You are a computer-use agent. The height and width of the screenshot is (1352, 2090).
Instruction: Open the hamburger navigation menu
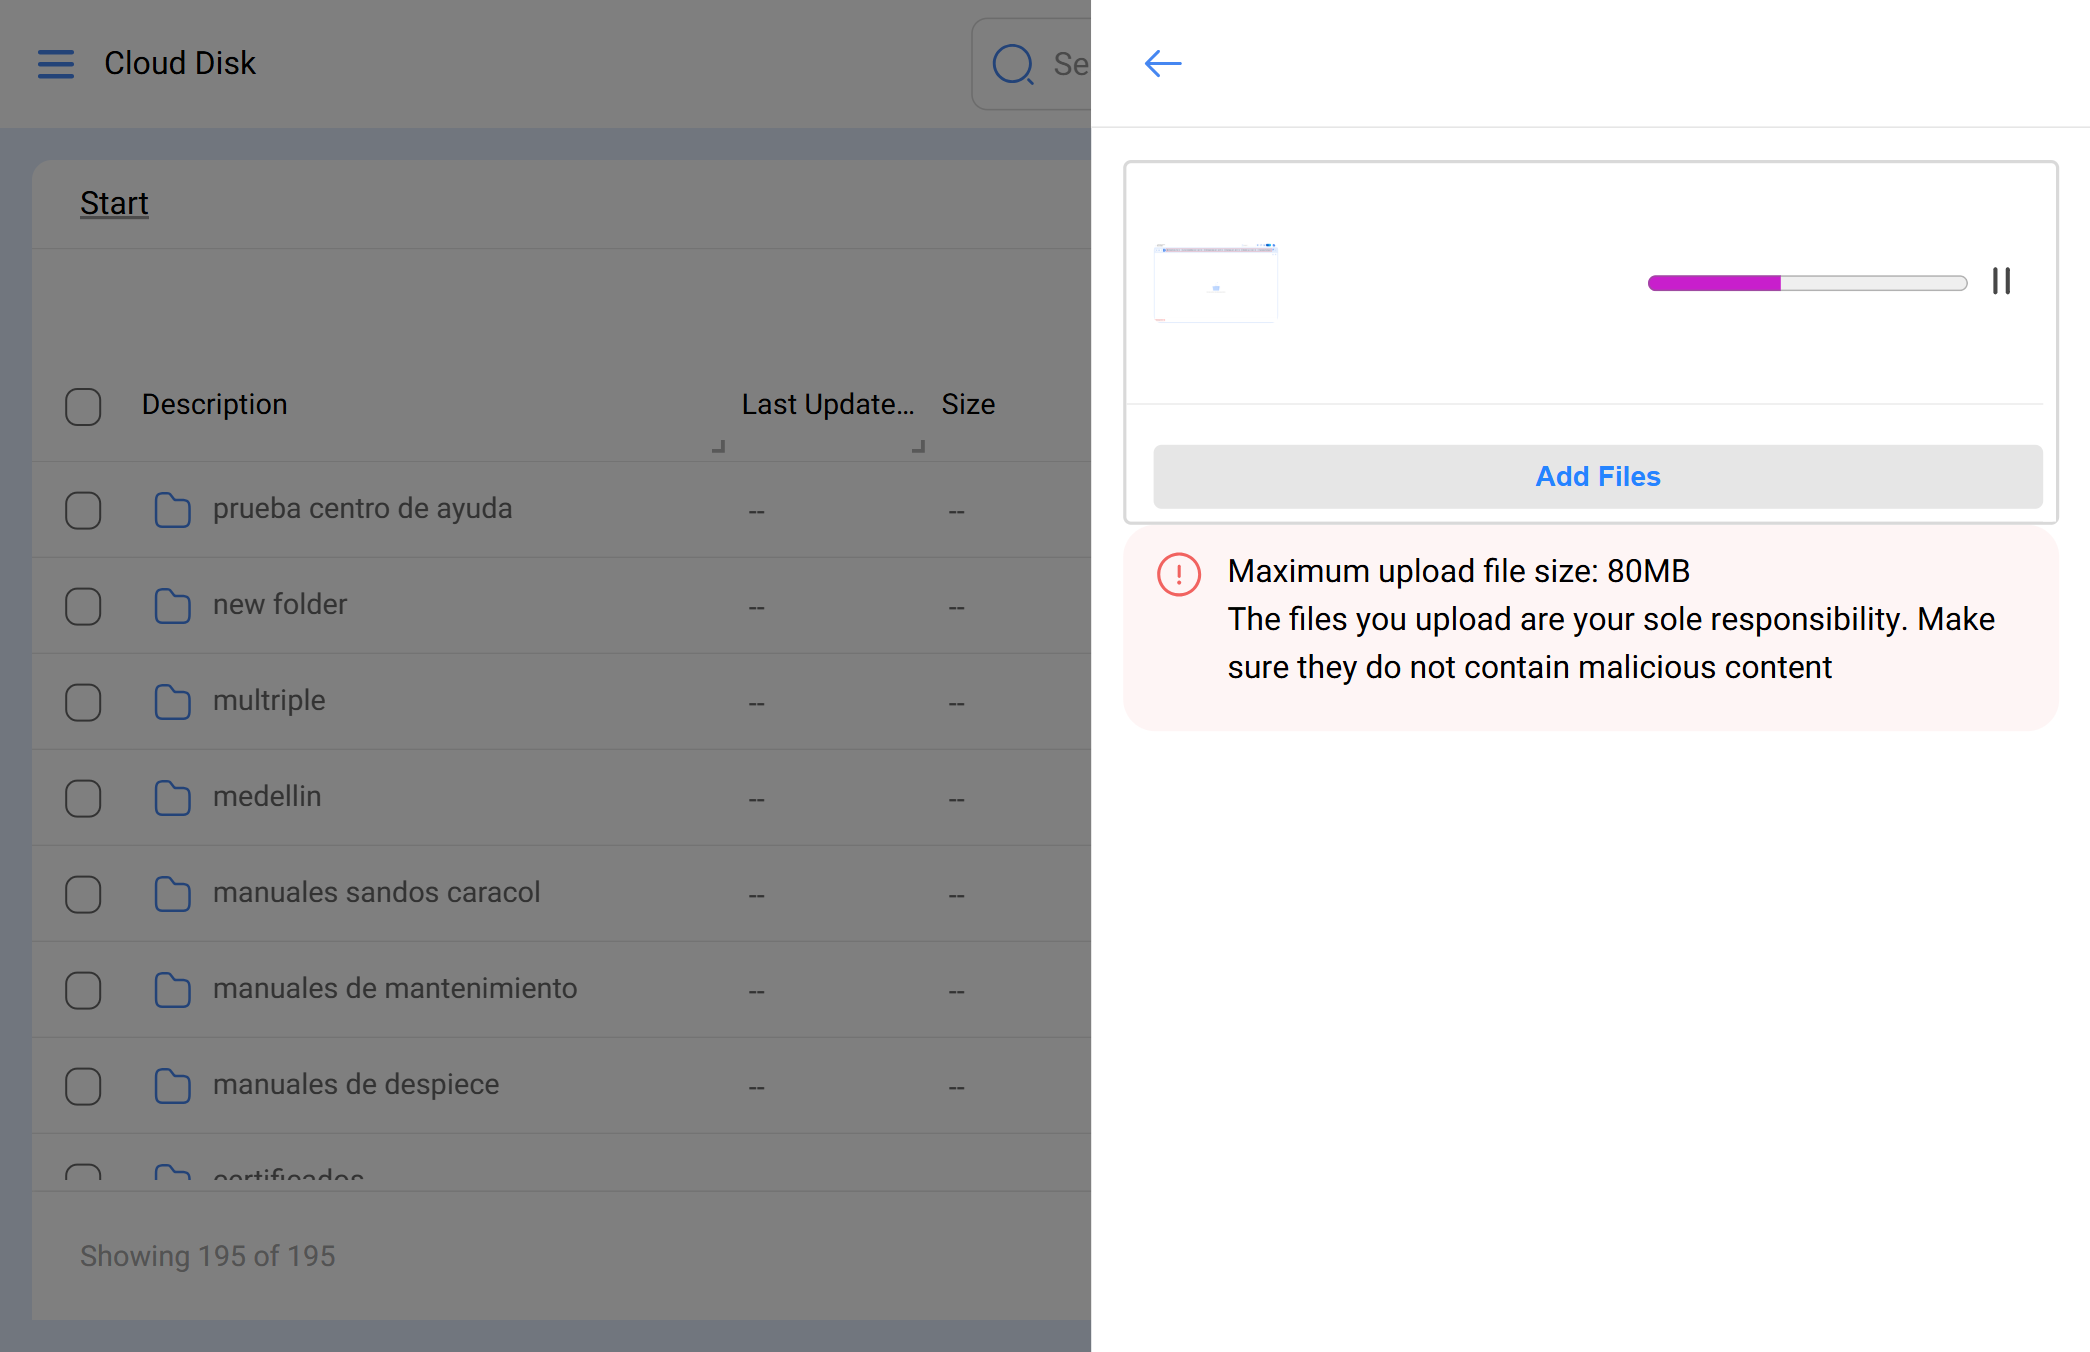(56, 63)
